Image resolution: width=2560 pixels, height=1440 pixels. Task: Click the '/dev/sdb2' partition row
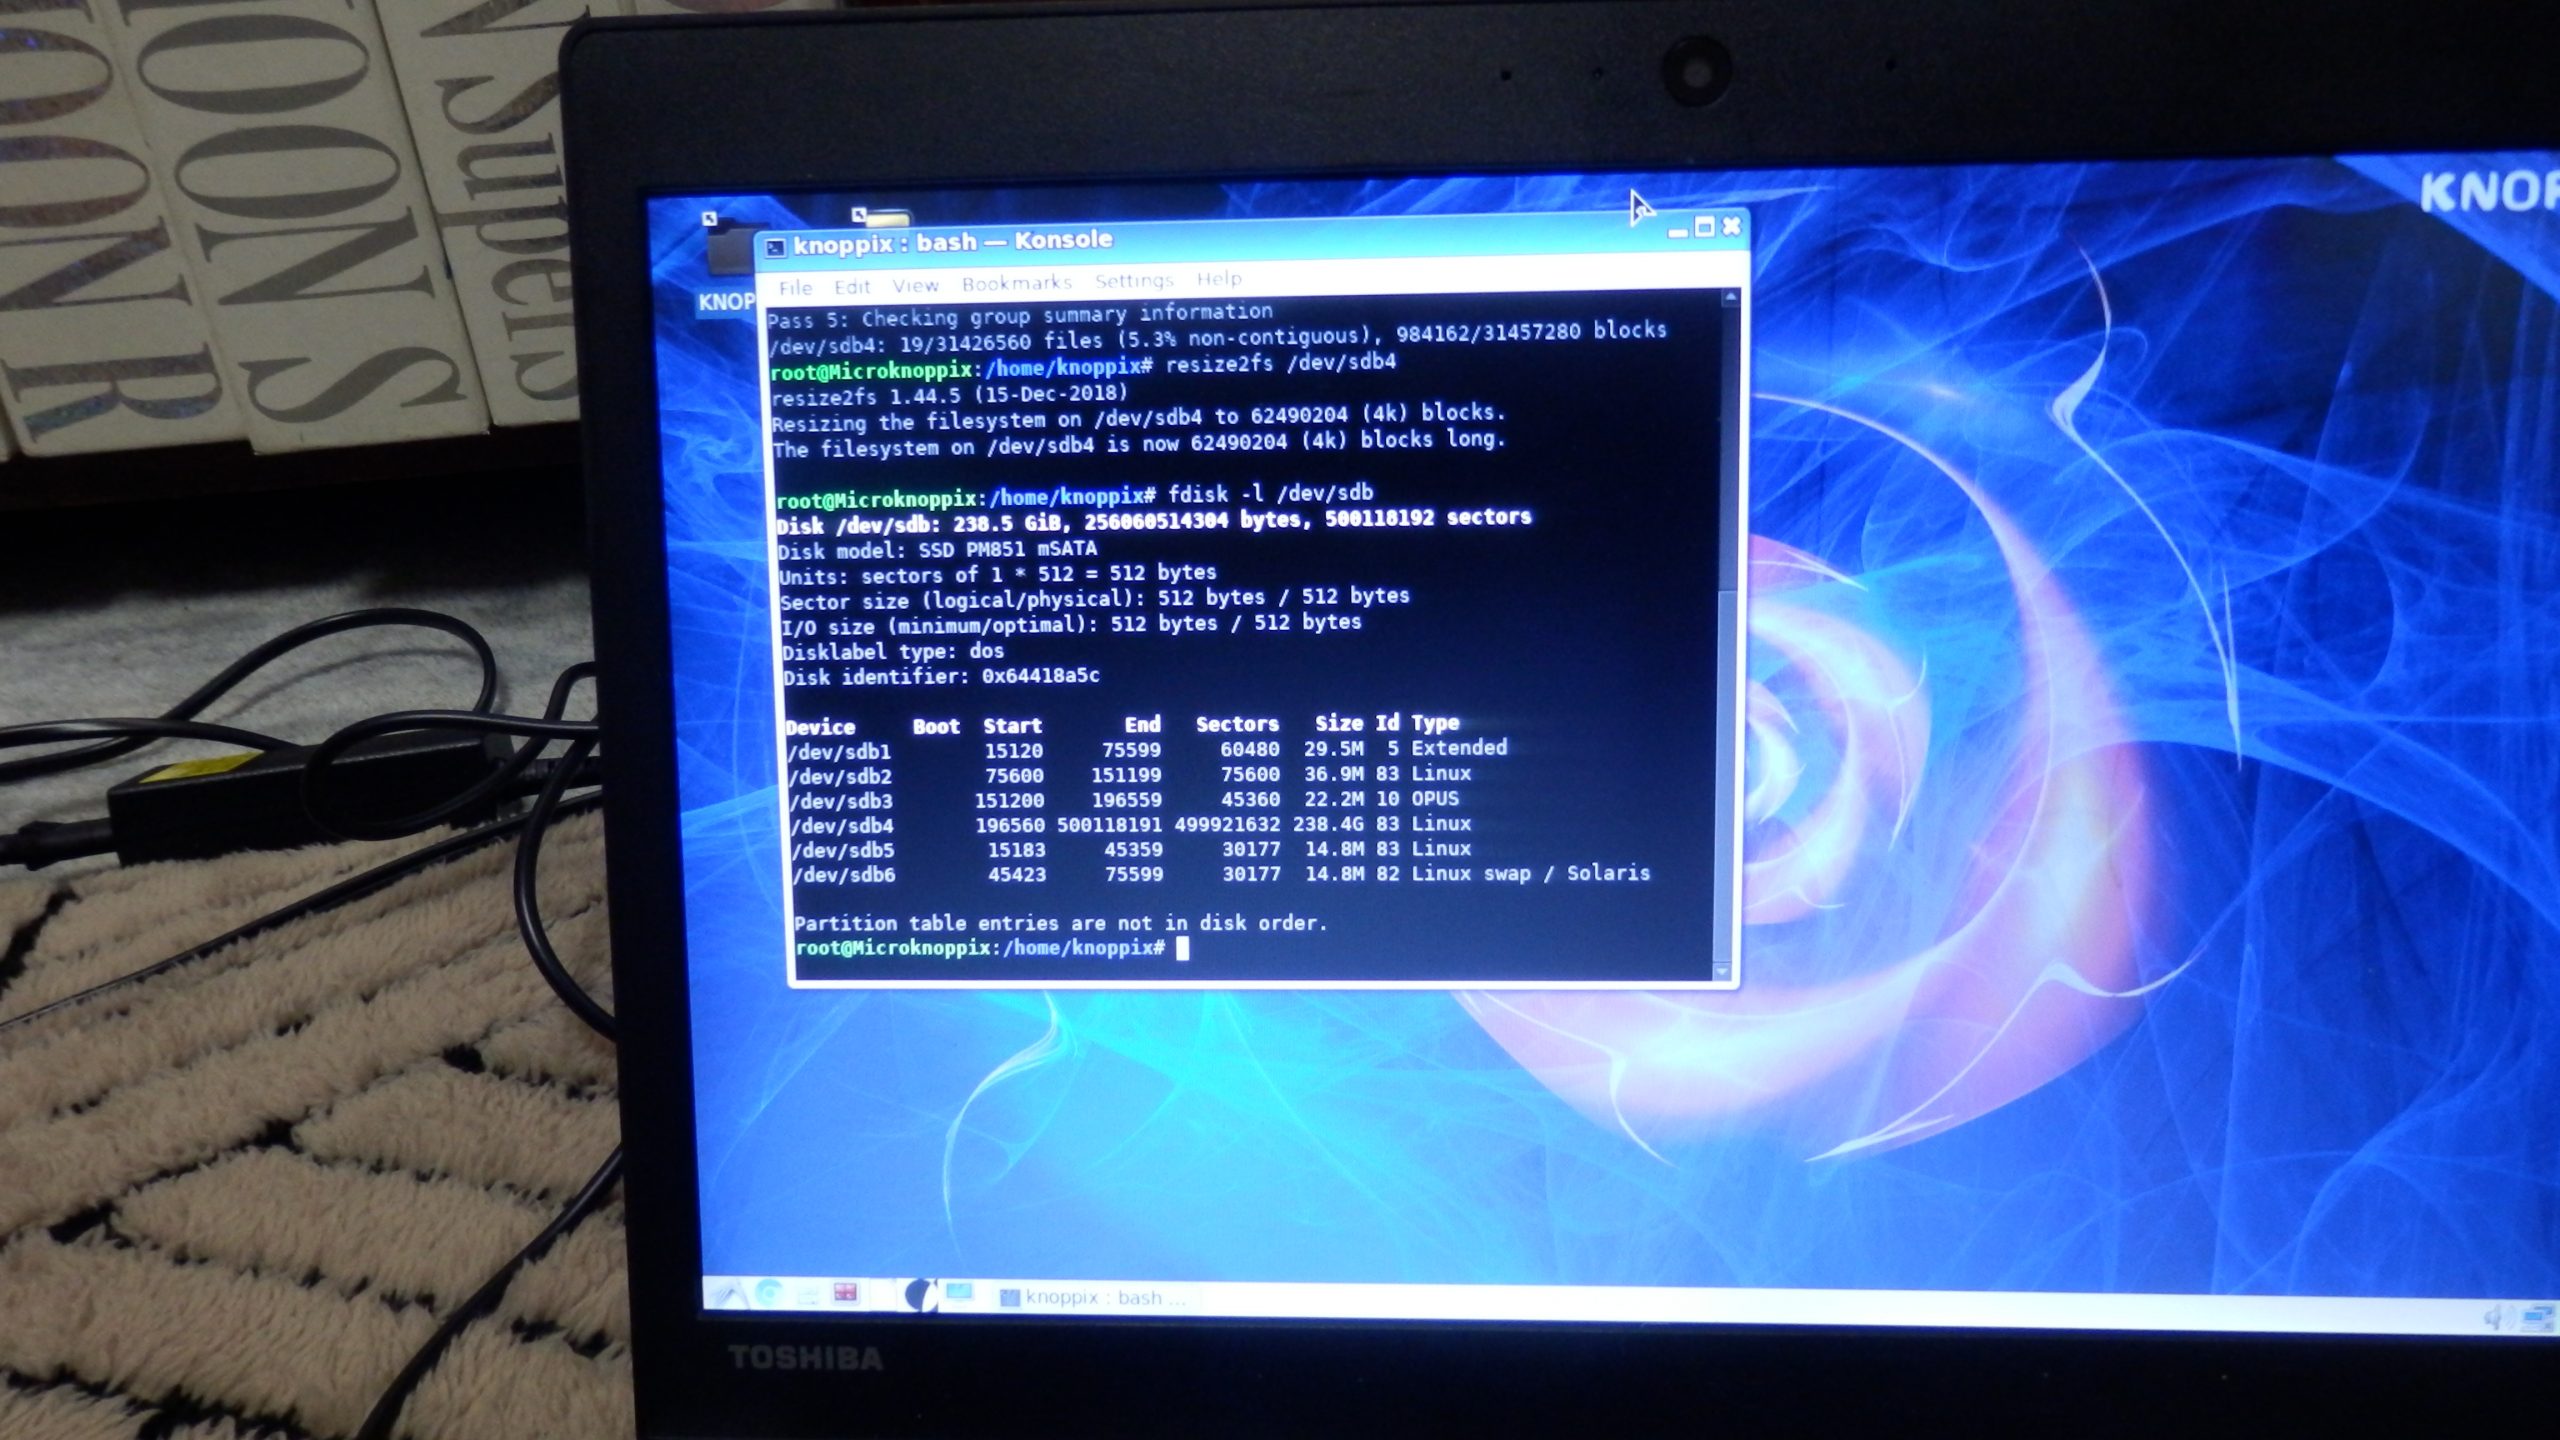click(x=1129, y=775)
